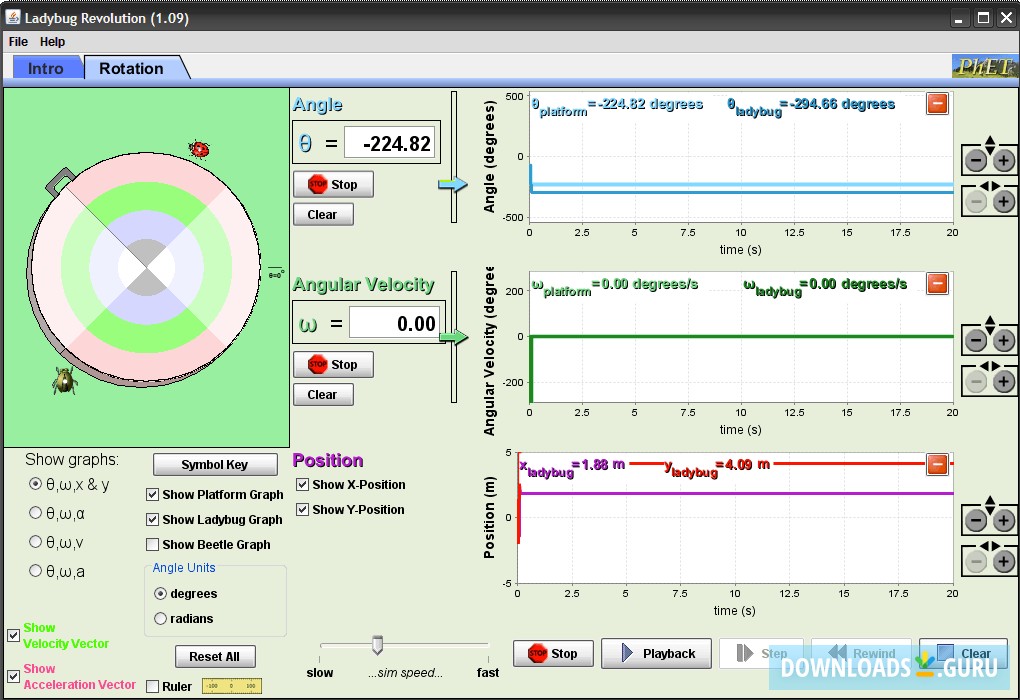This screenshot has height=700, width=1020.
Task: Select the θ,ω,α graphs option
Action: (x=36, y=513)
